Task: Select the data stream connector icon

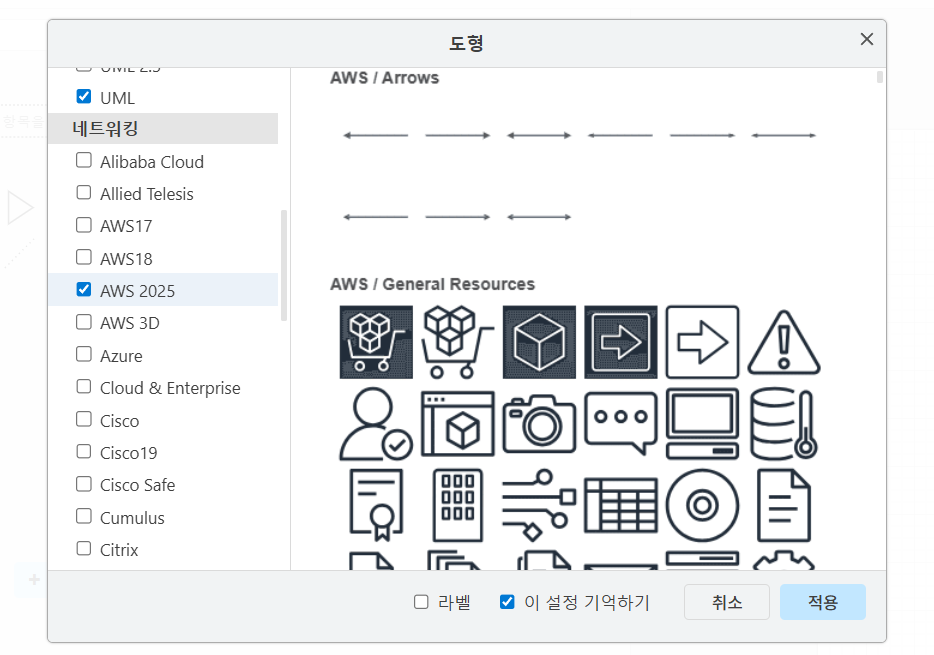Action: pos(539,506)
